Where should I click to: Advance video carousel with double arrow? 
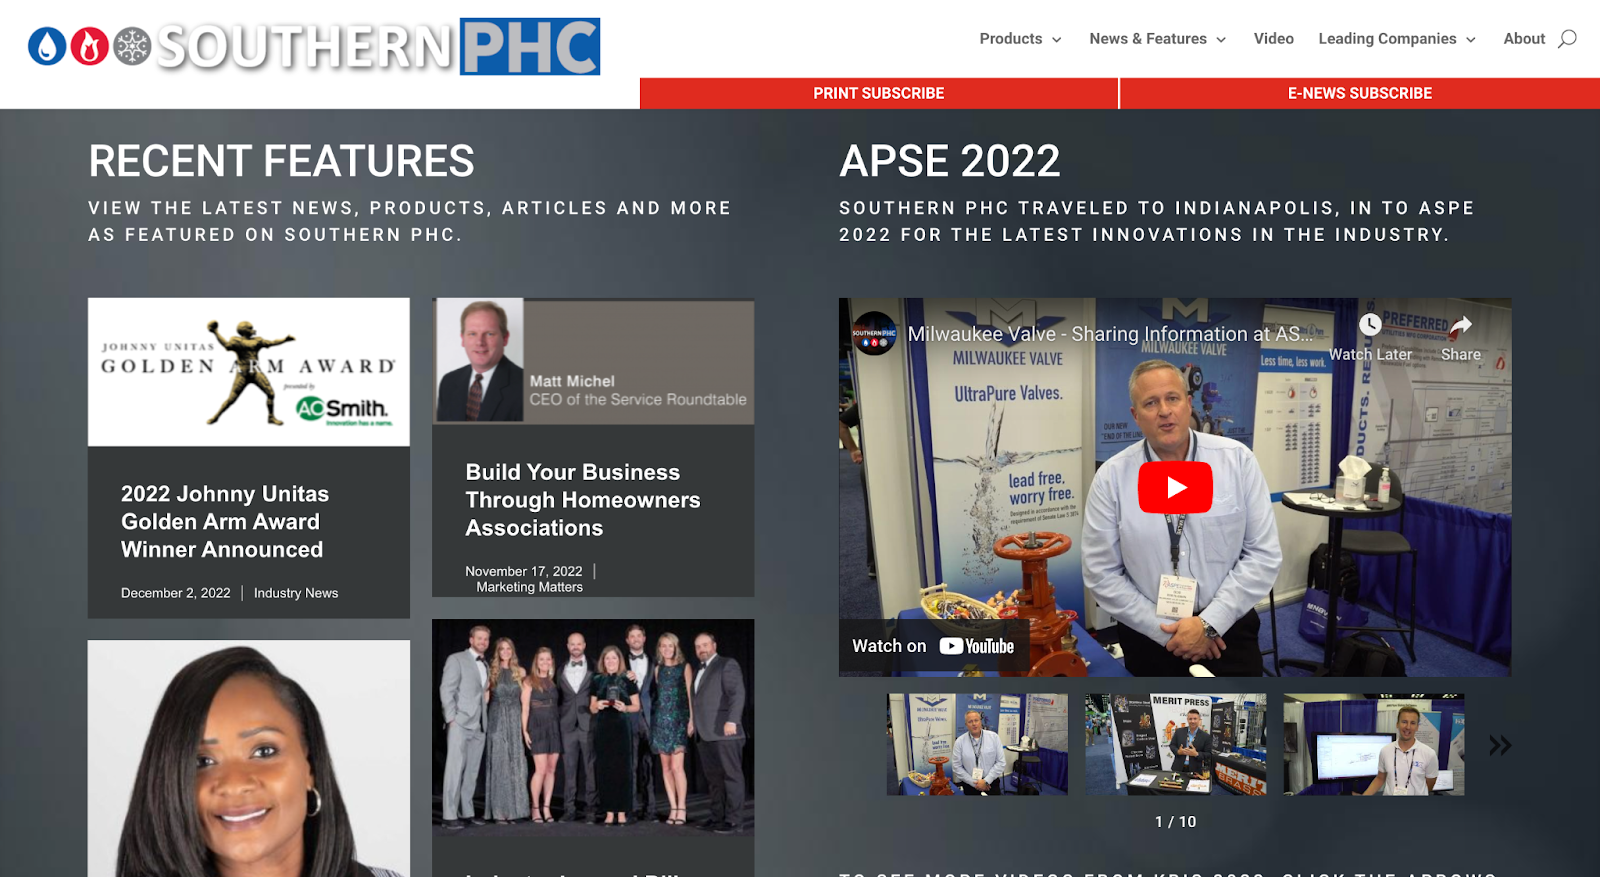tap(1499, 745)
